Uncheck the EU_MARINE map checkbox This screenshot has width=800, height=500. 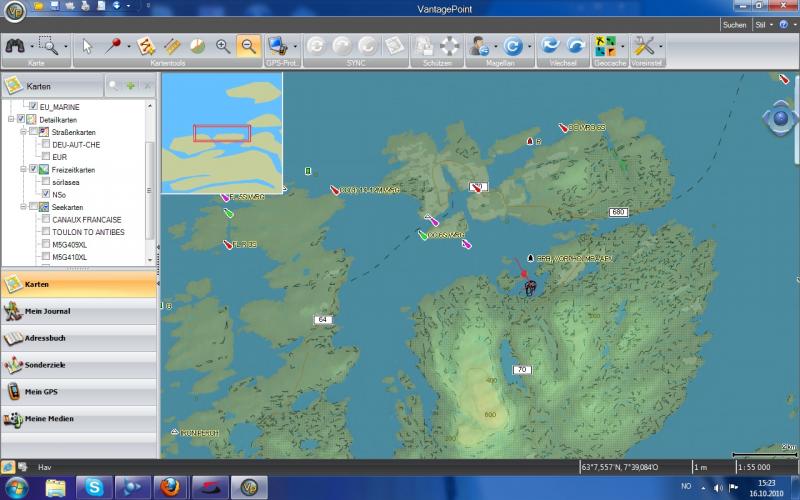pyautogui.click(x=34, y=107)
